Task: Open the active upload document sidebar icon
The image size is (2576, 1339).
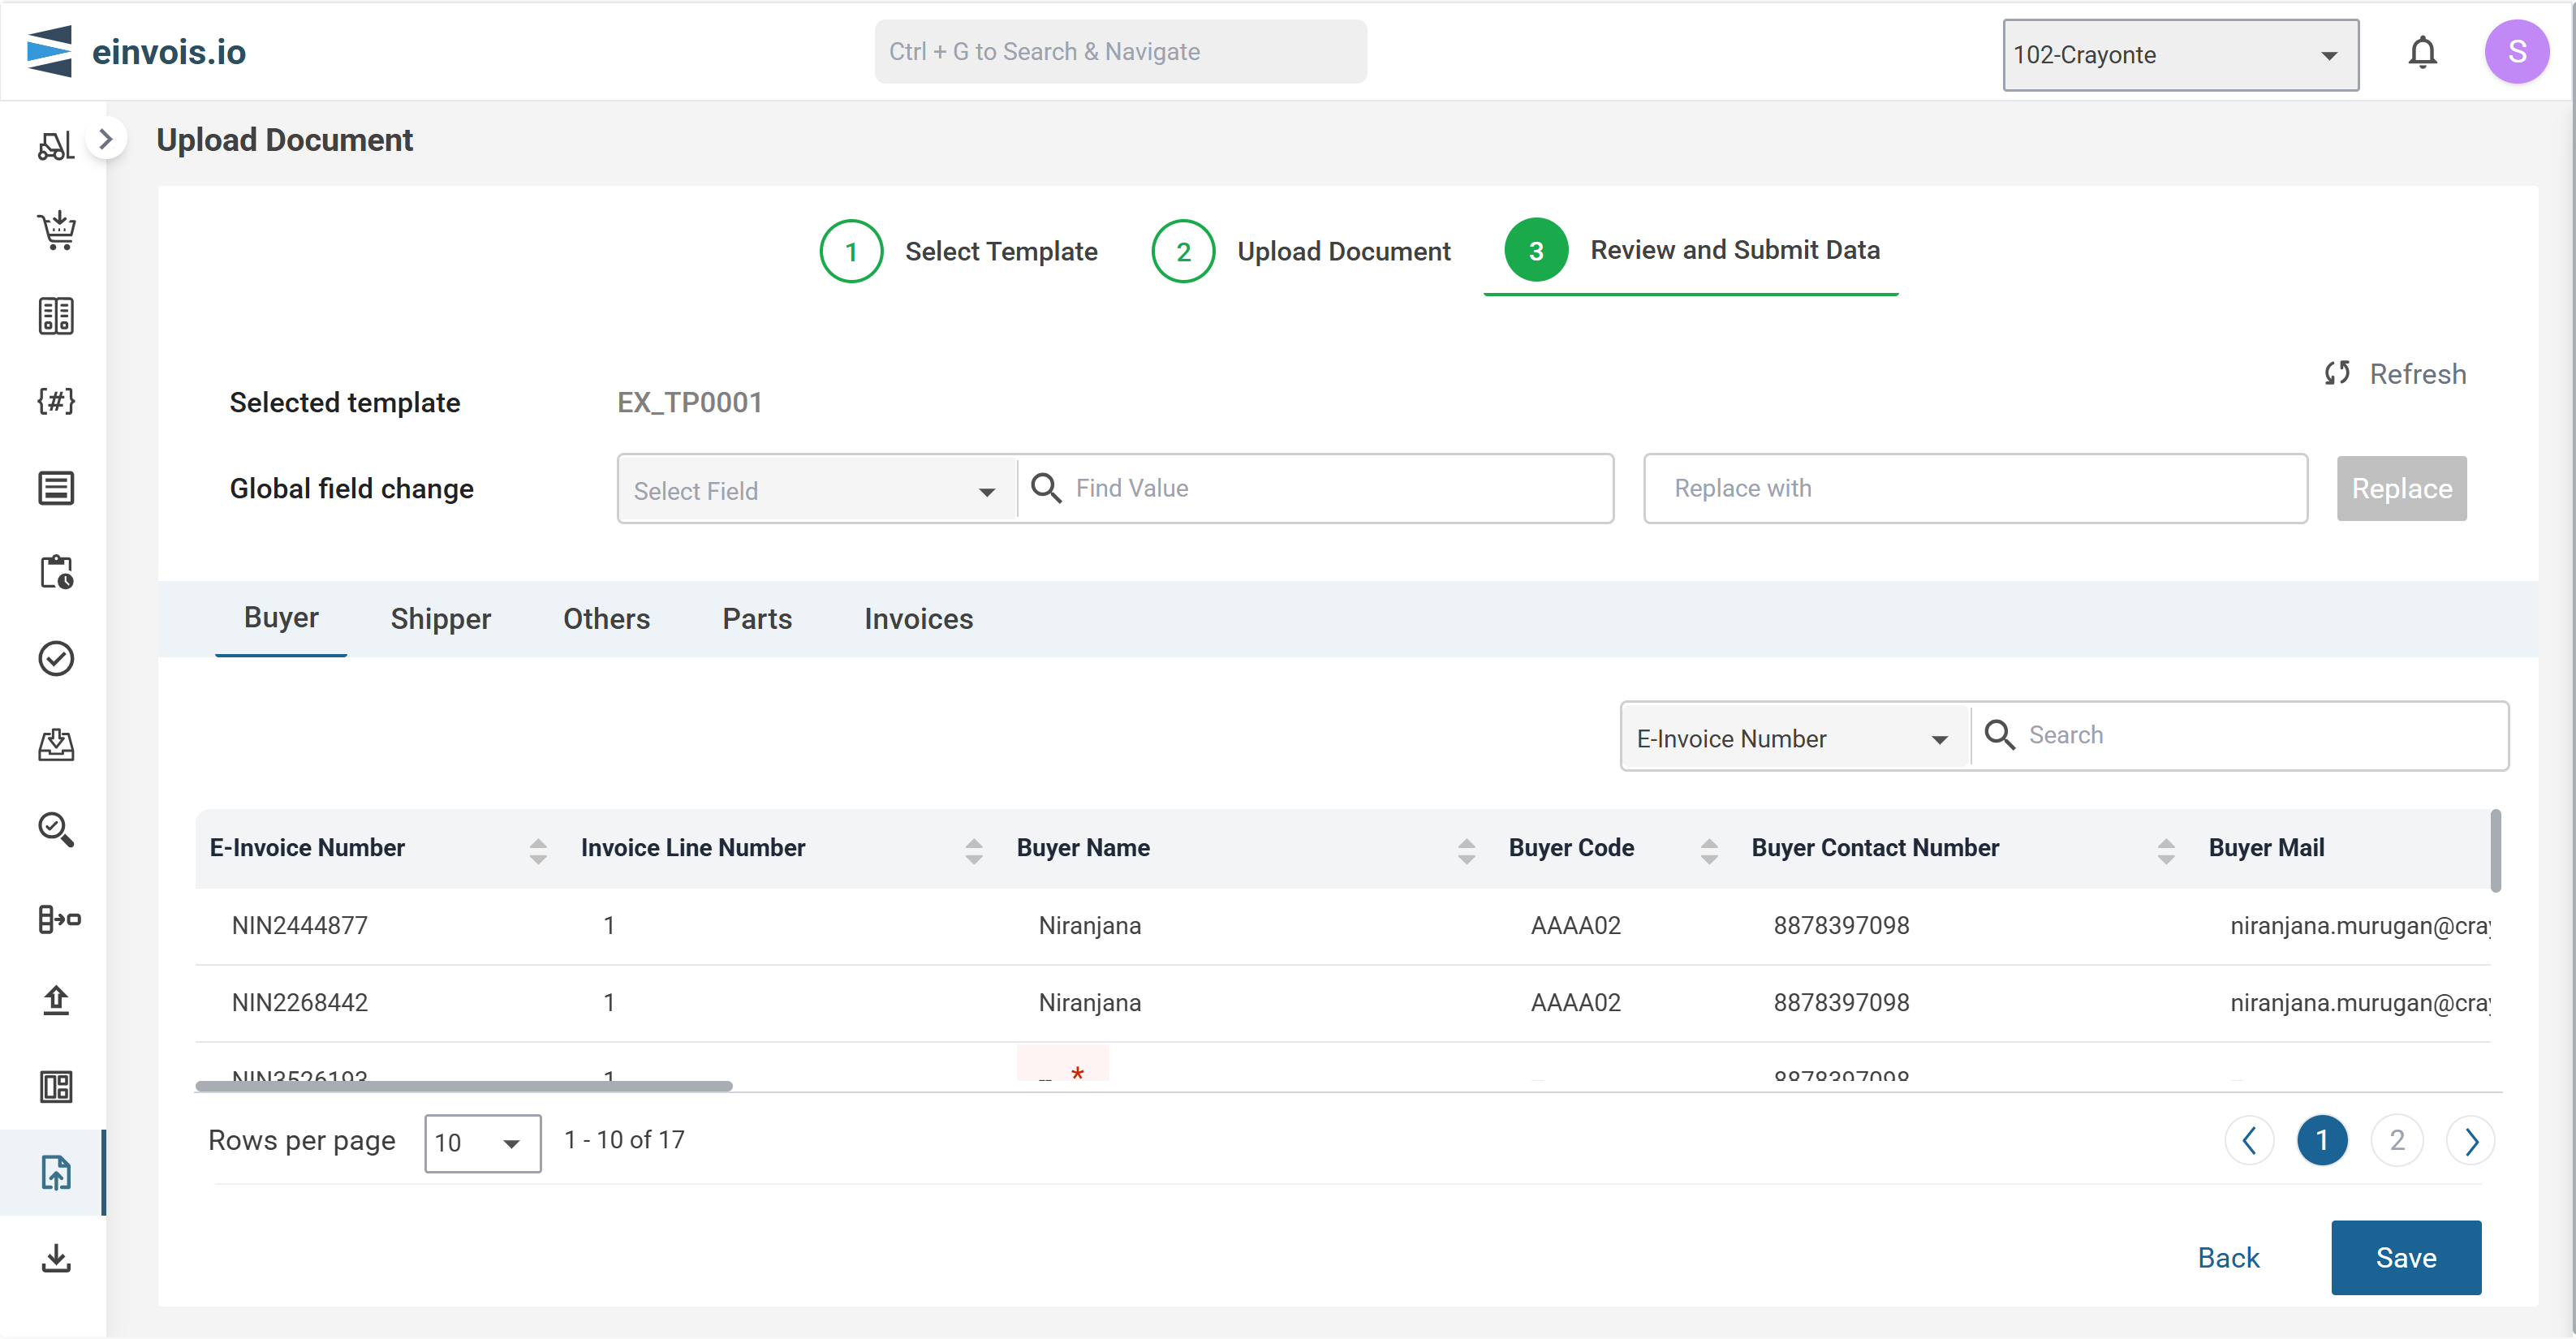Action: [56, 1173]
